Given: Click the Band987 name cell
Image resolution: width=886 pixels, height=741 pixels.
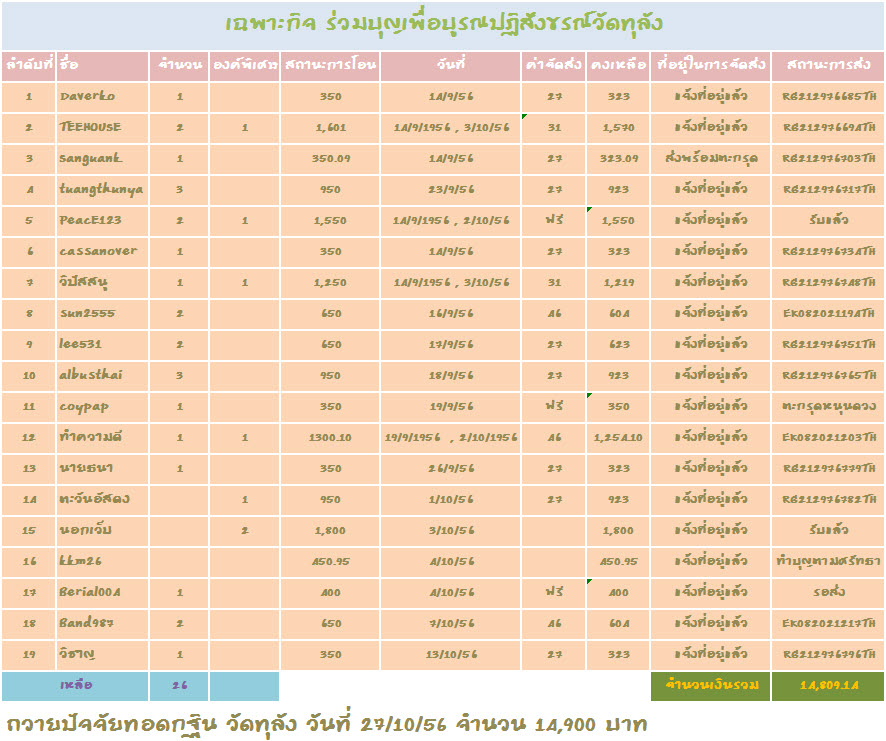Looking at the screenshot, I should coord(102,624).
